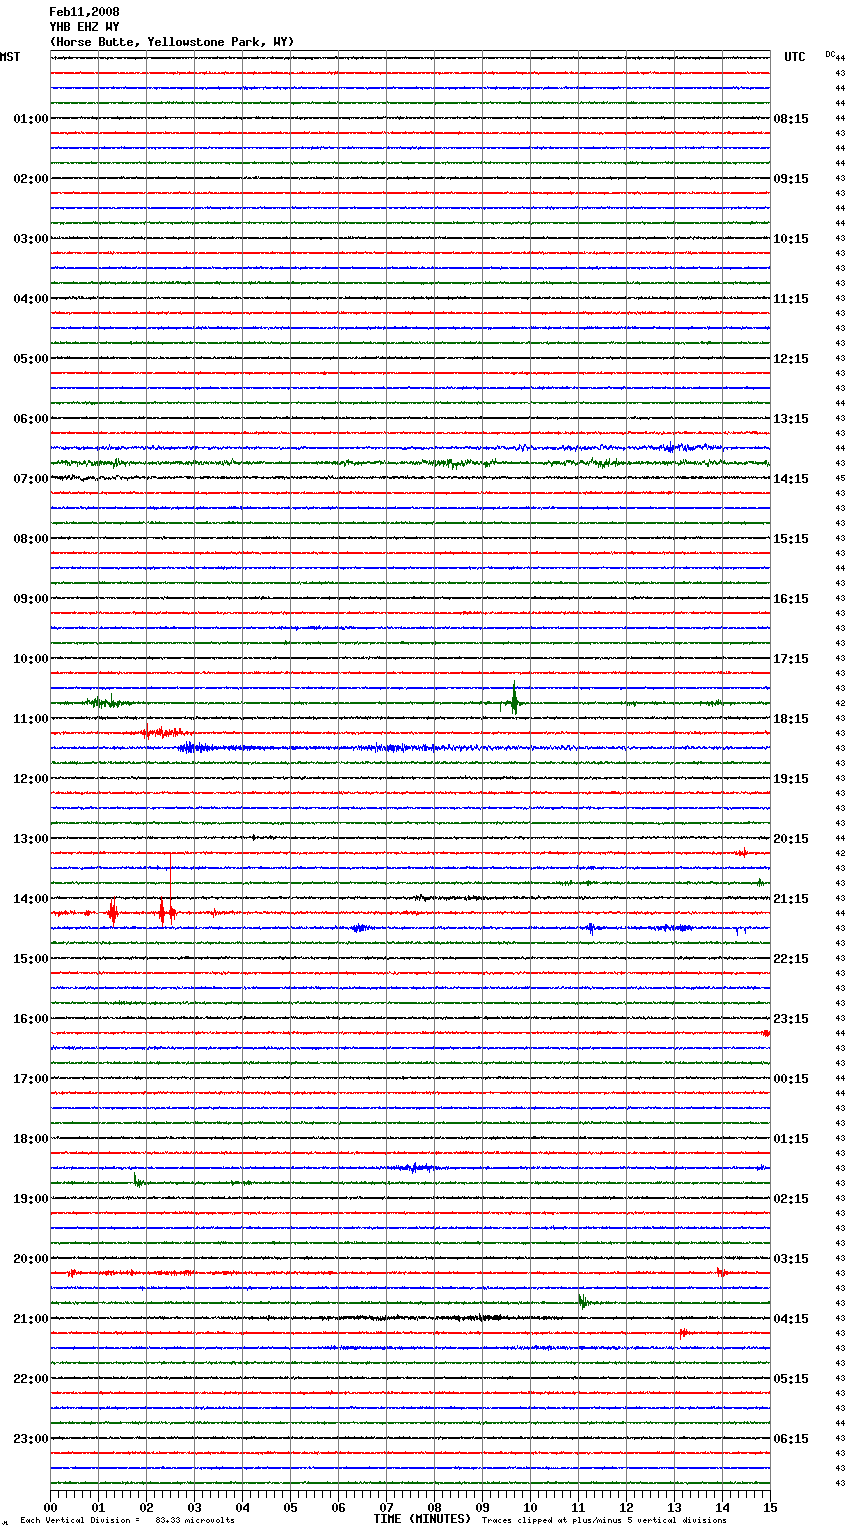
Task: Click the 'DC' column header
Action: coord(830,54)
